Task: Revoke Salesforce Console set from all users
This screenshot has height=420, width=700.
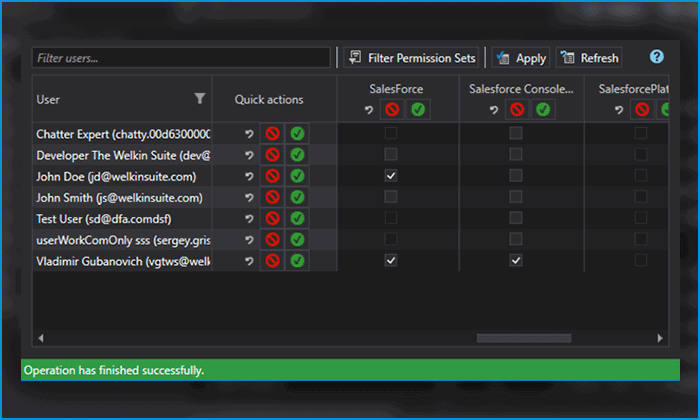Action: click(517, 109)
